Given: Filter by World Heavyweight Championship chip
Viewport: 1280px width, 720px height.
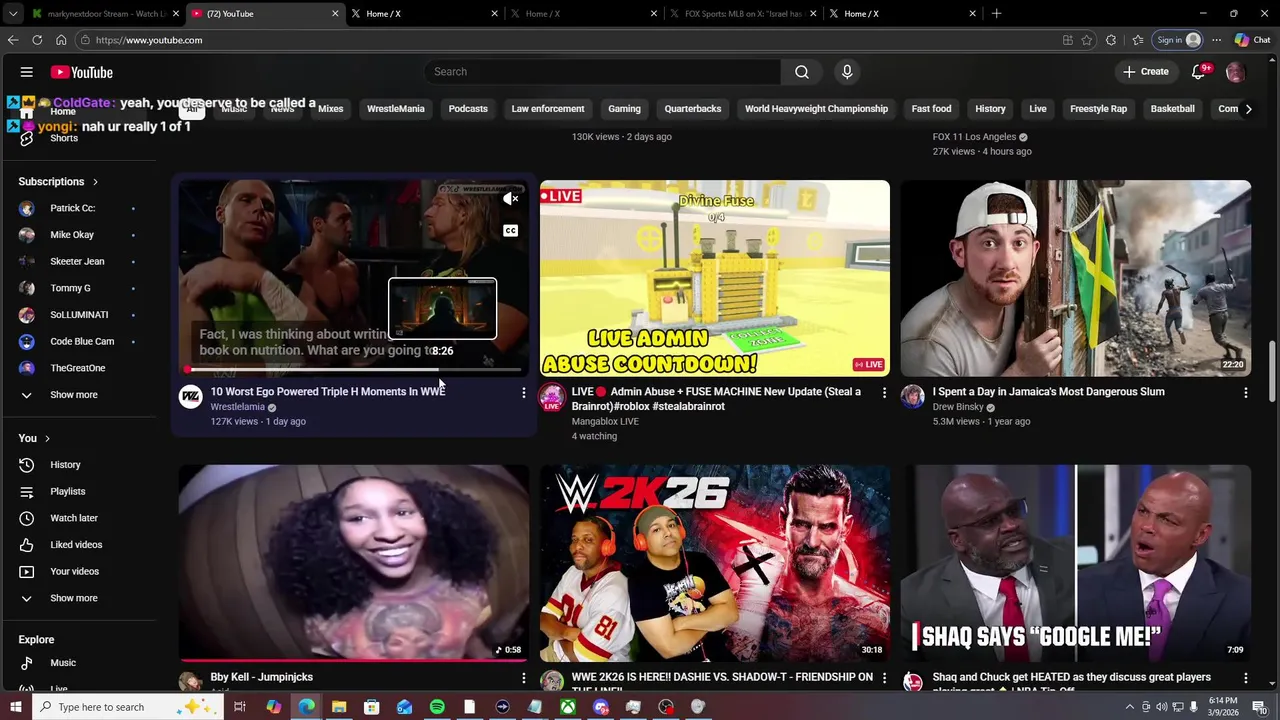Looking at the screenshot, I should pos(816,109).
